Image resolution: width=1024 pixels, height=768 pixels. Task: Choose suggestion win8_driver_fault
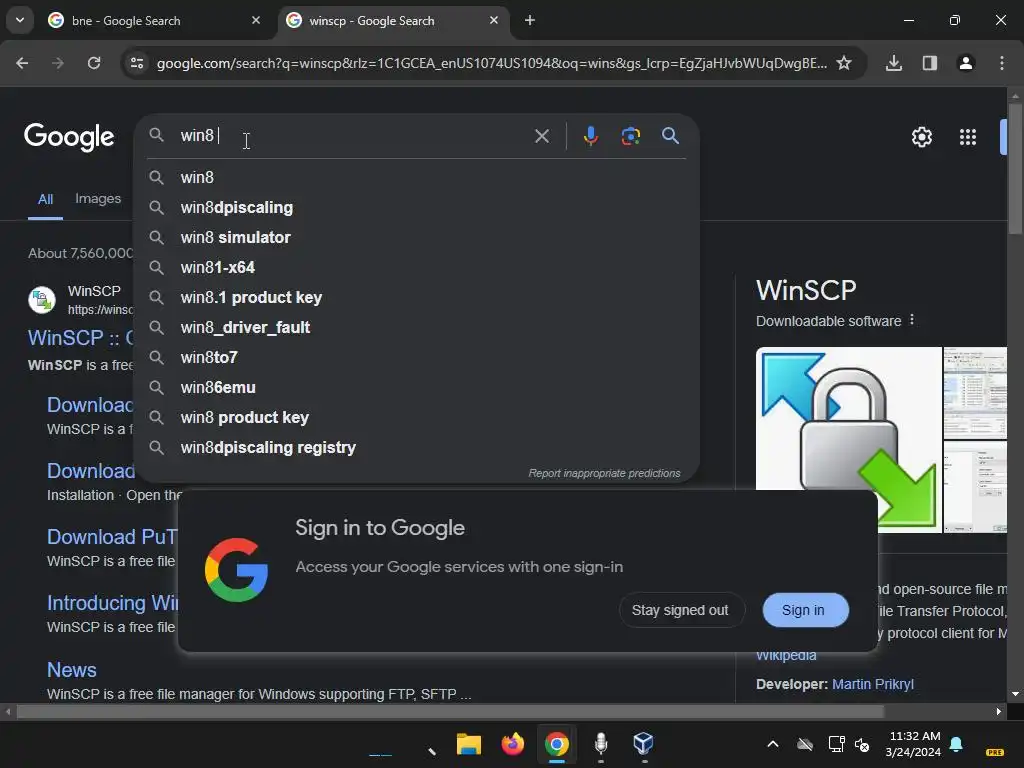416,327
